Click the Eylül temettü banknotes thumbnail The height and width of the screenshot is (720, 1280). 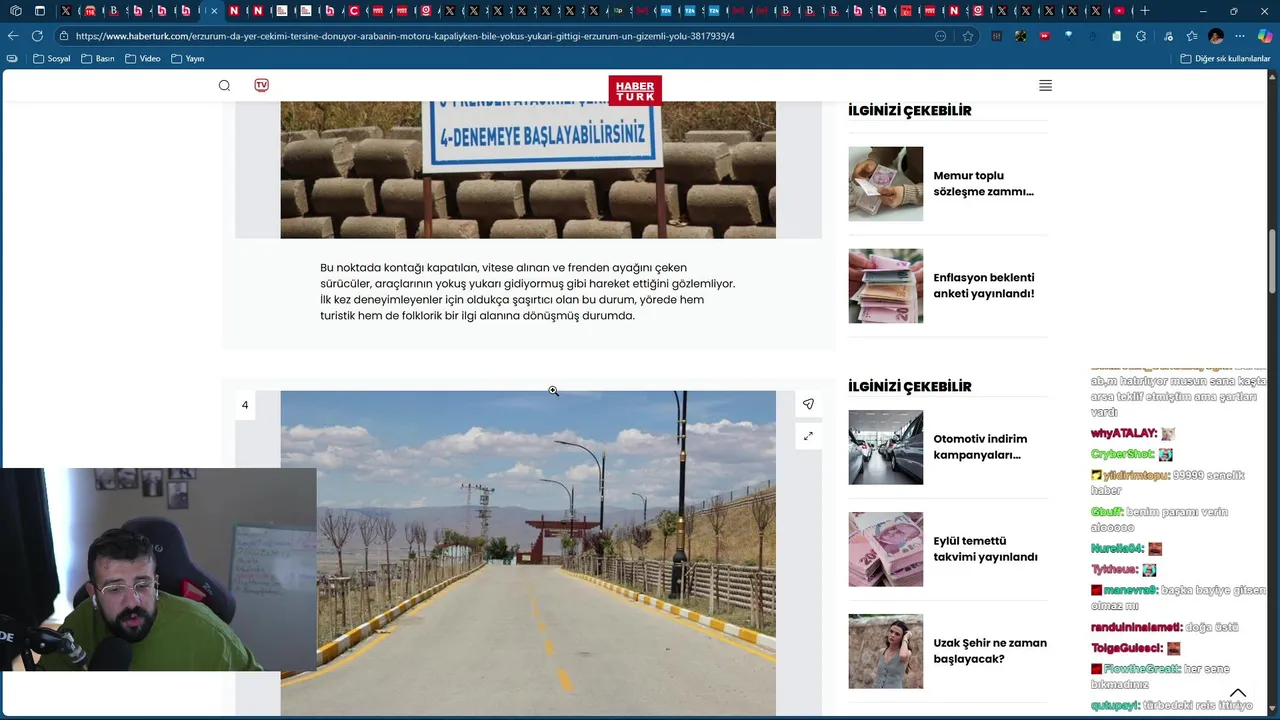886,549
